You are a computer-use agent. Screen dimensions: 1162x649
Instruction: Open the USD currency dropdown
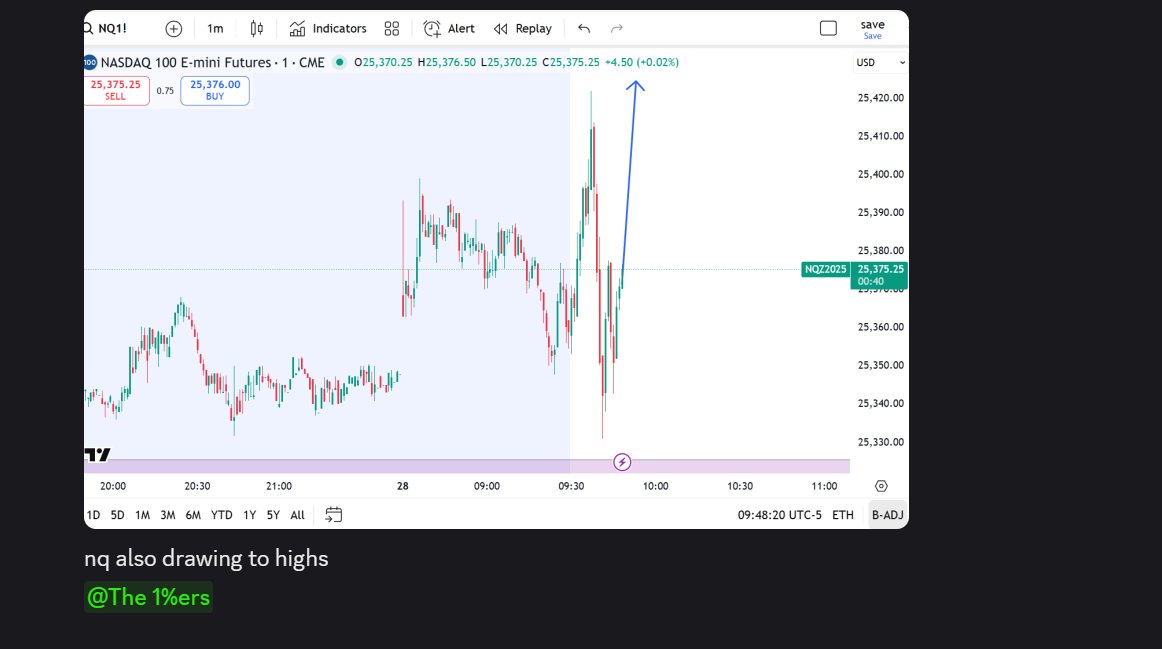(880, 63)
